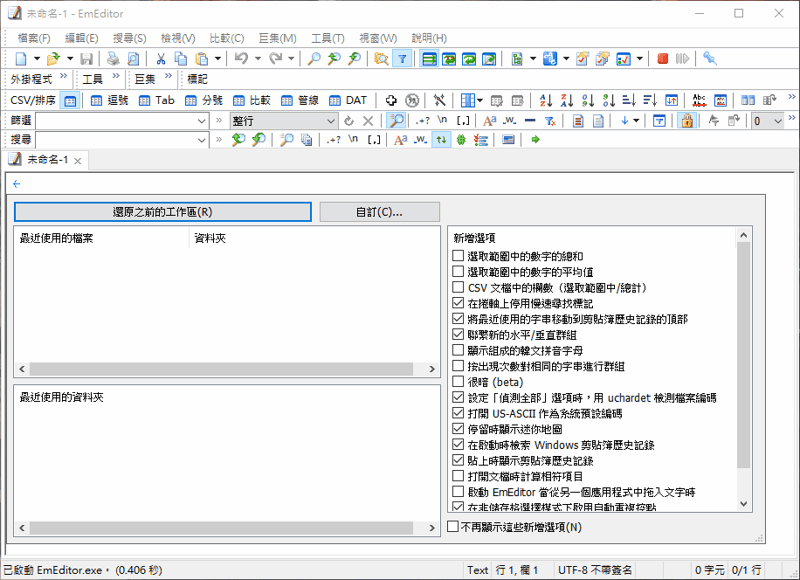Expand the Open file dropdown arrow
The height and width of the screenshot is (580, 800).
(x=70, y=59)
